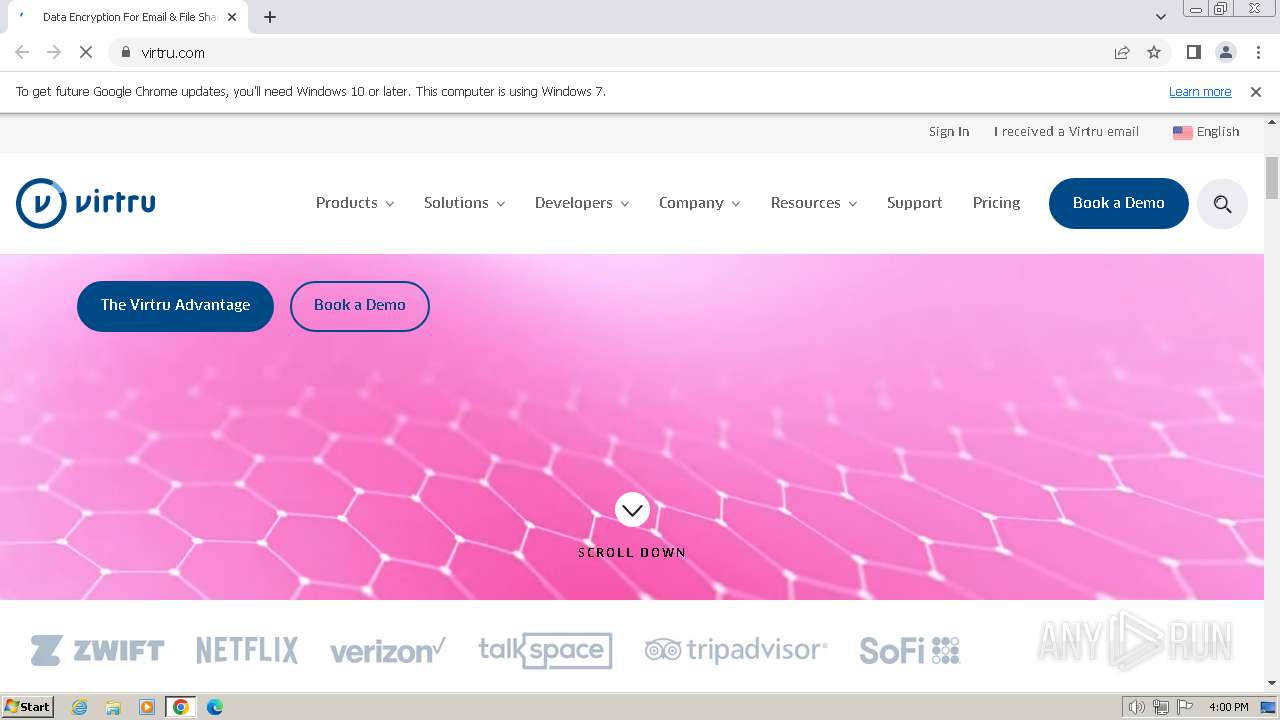Click the SCROLL DOWN text
Image resolution: width=1280 pixels, height=720 pixels.
pyautogui.click(x=632, y=552)
